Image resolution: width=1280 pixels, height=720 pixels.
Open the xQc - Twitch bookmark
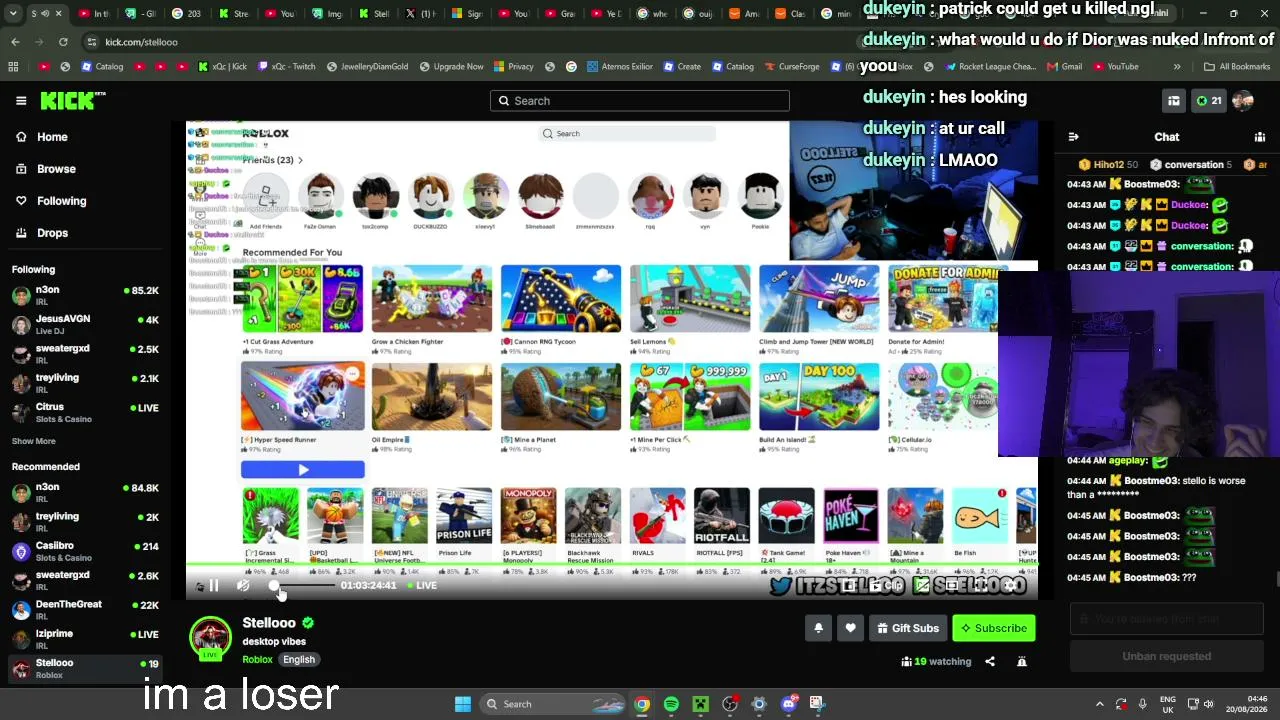coord(287,67)
